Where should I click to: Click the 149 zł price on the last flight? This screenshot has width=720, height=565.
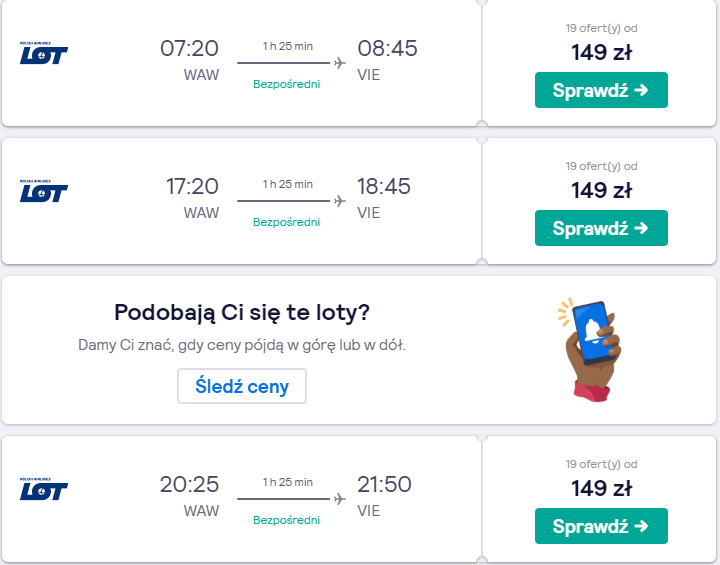pyautogui.click(x=602, y=488)
